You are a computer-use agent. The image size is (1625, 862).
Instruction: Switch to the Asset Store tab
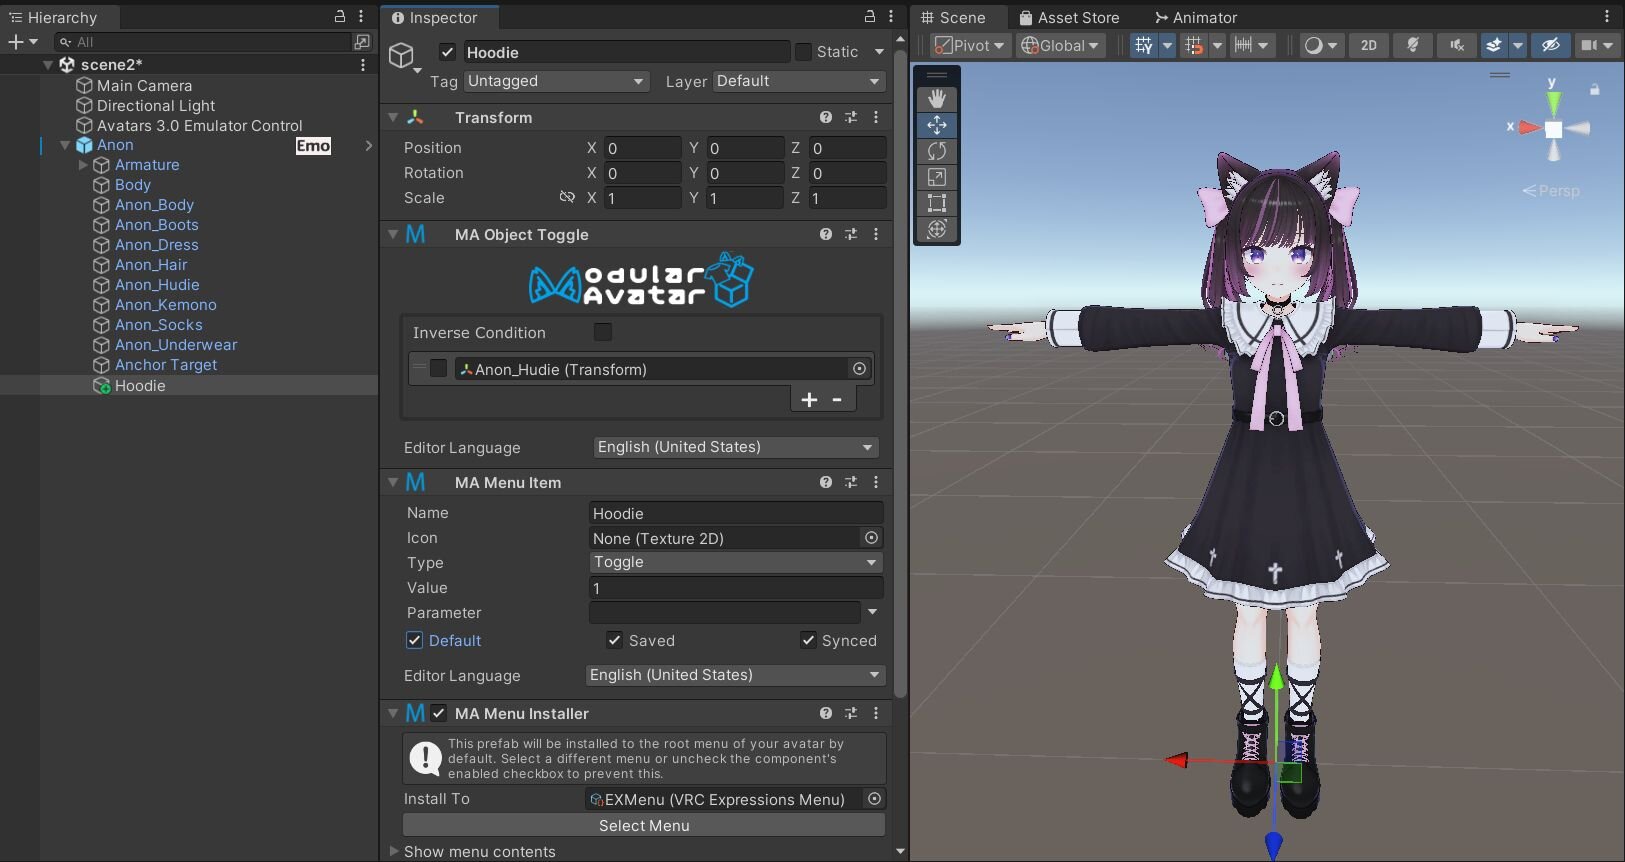coord(1069,17)
